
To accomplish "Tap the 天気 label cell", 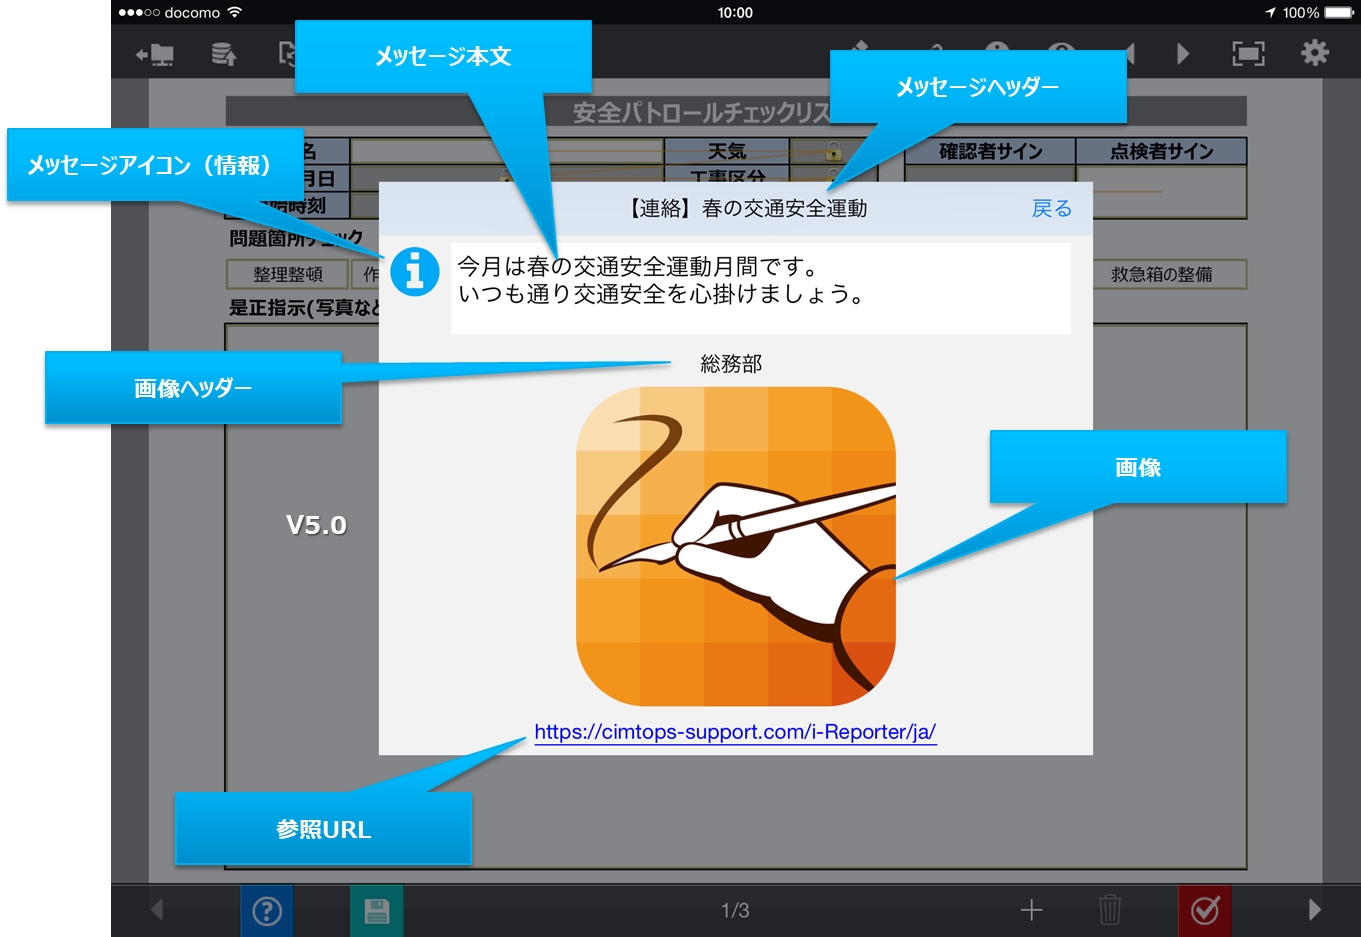I will pos(727,151).
